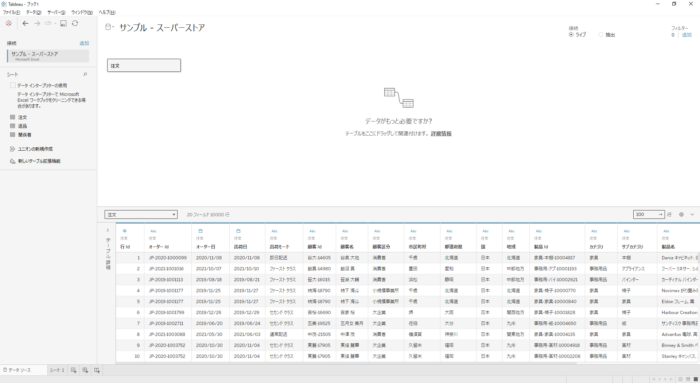Switch to the シート 1 tab

point(57,370)
